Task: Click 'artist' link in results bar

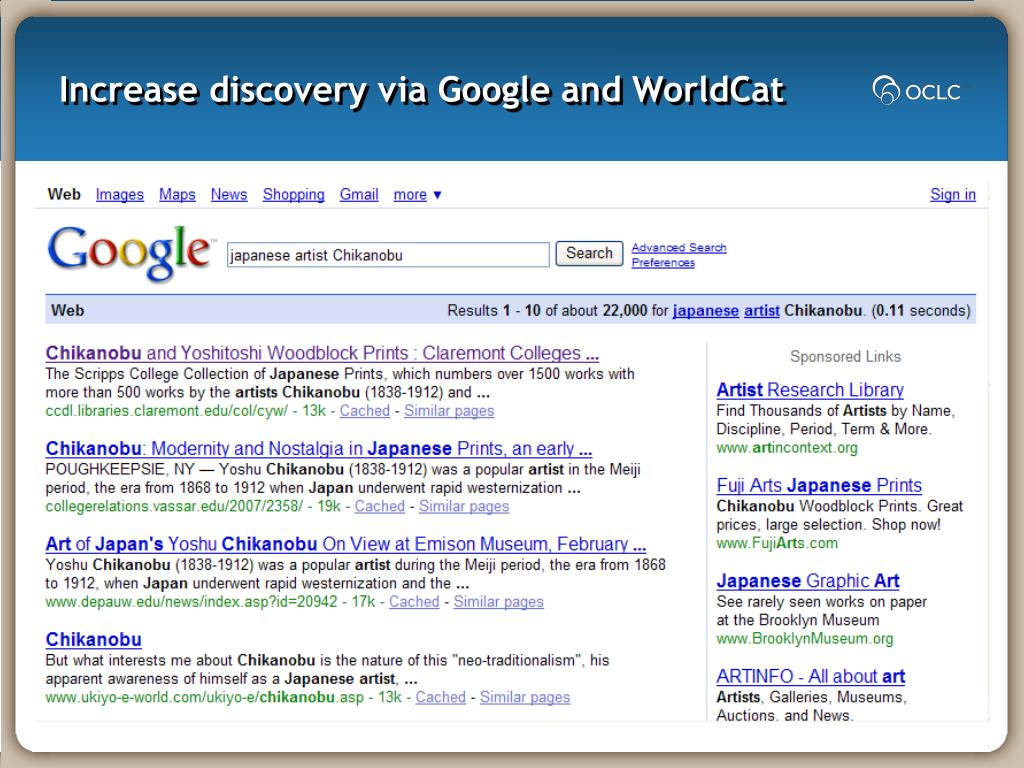Action: (x=761, y=310)
